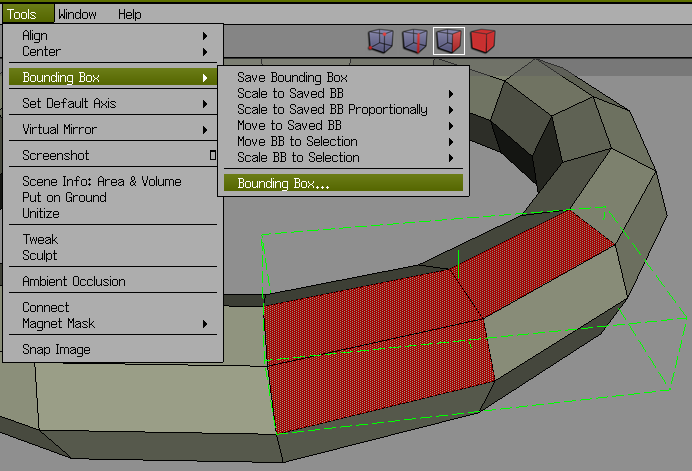Expand the Align submenu arrow
Viewport: 692px width, 471px height.
205,36
